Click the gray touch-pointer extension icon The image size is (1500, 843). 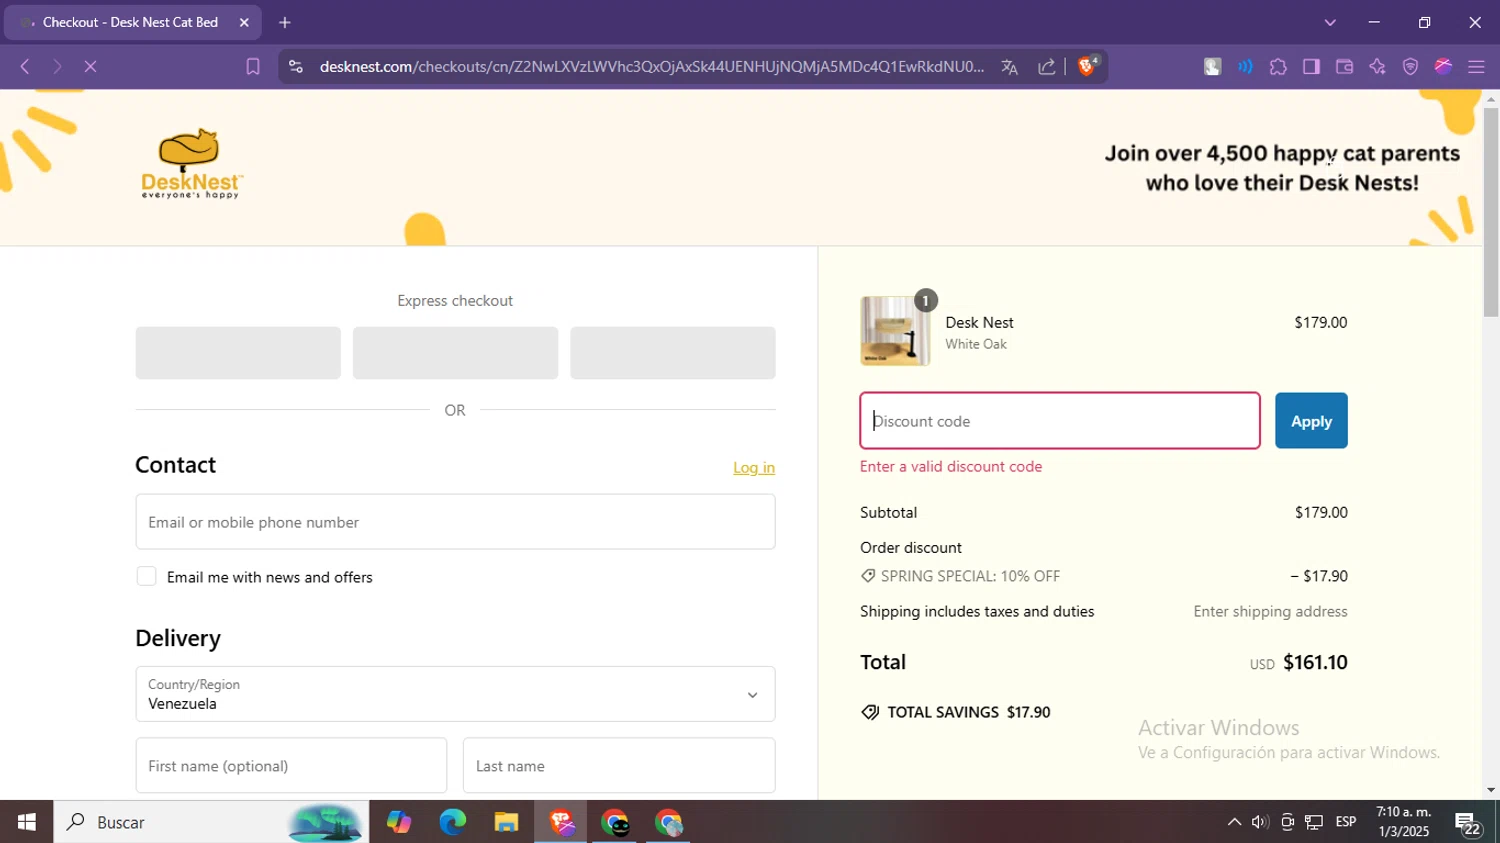click(x=1212, y=67)
